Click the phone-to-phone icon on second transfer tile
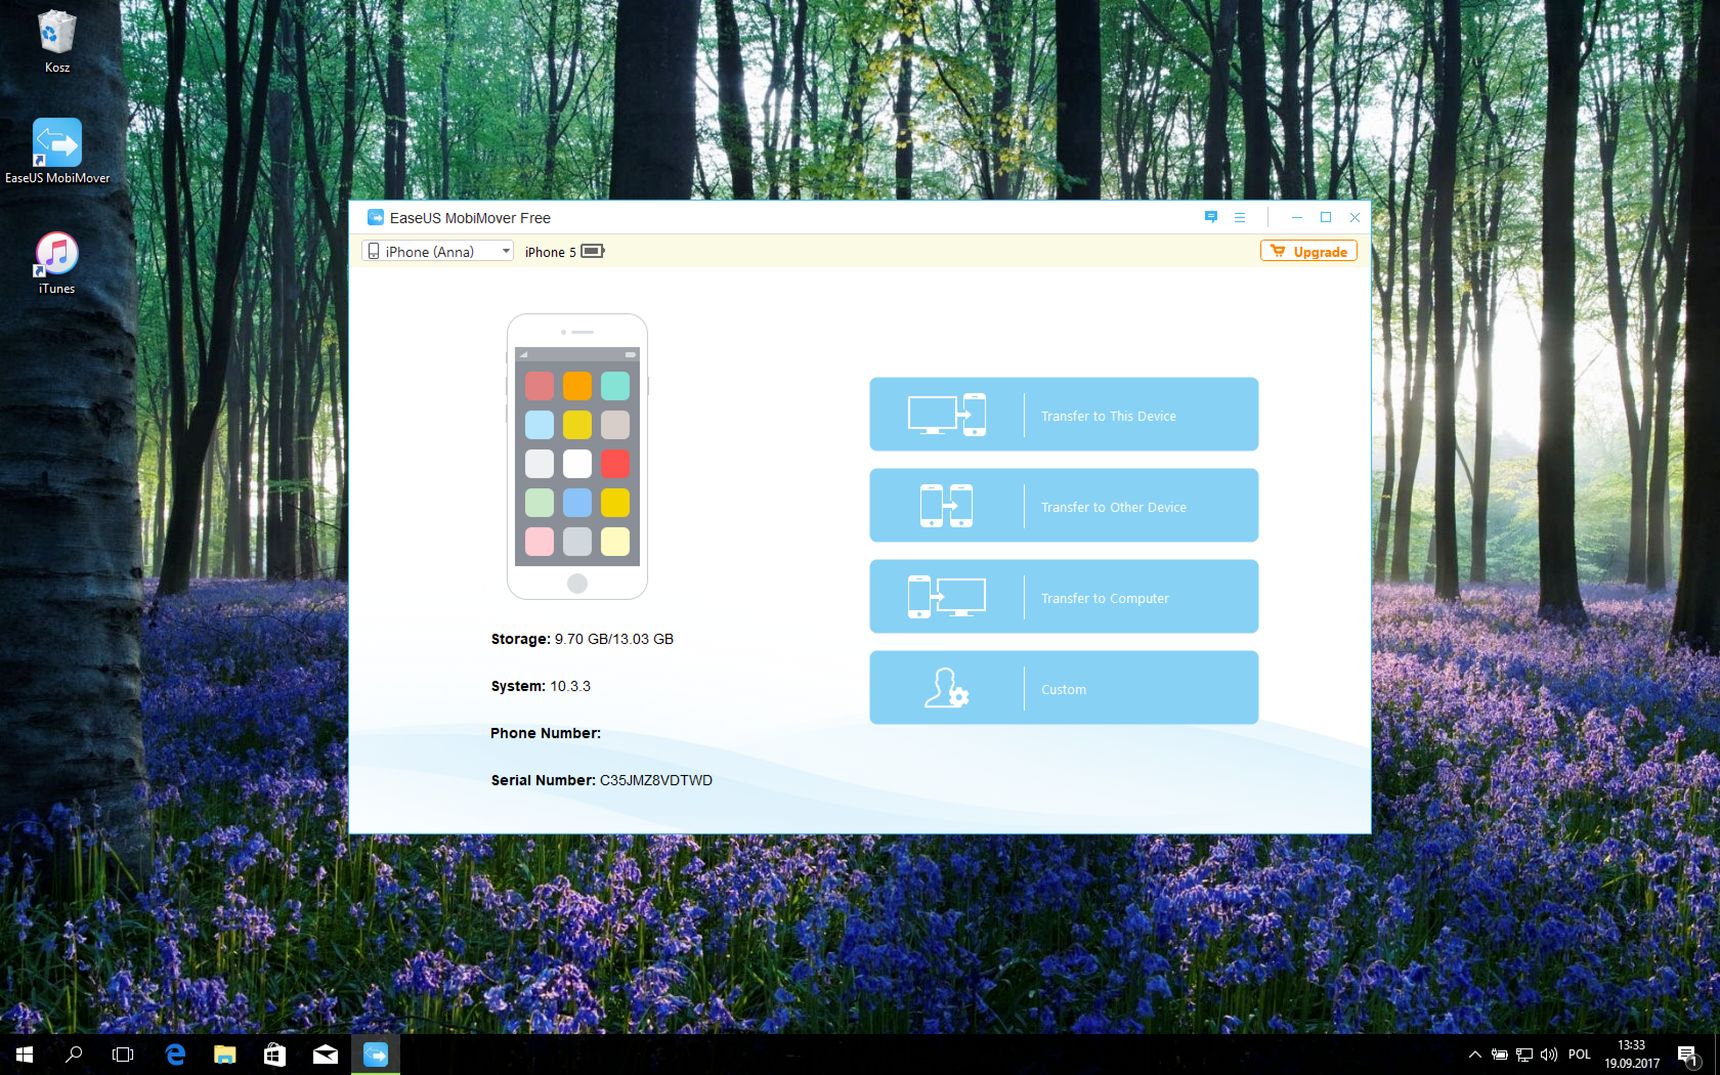The height and width of the screenshot is (1075, 1720). tap(946, 505)
